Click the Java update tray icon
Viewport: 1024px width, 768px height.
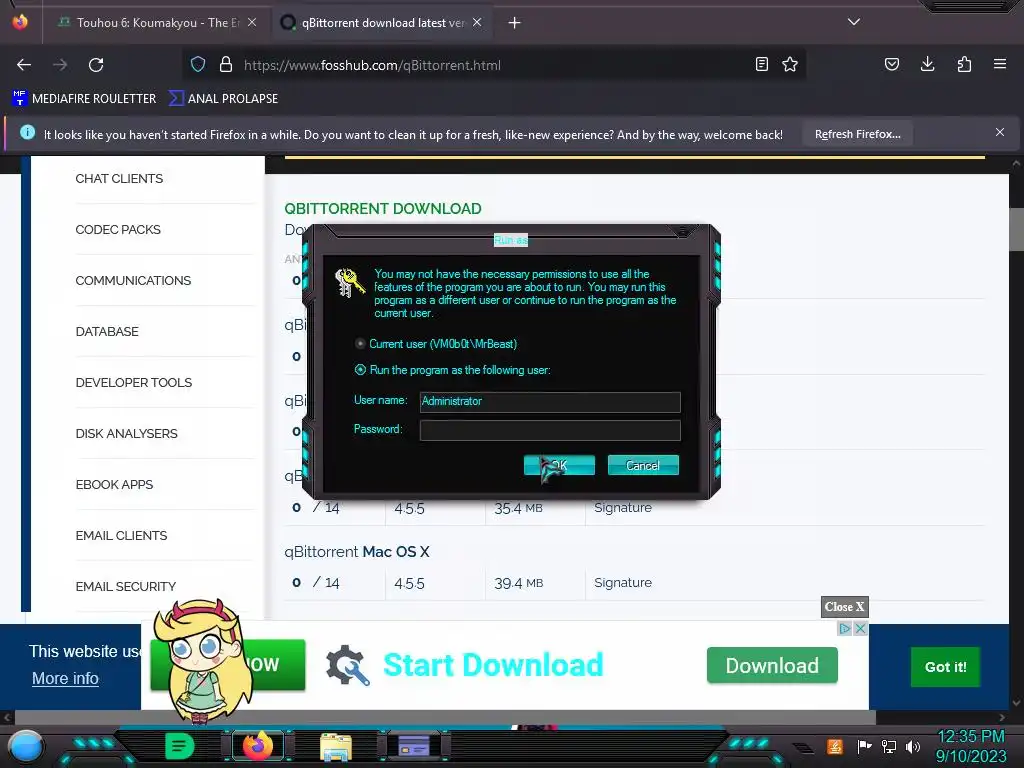coord(835,746)
